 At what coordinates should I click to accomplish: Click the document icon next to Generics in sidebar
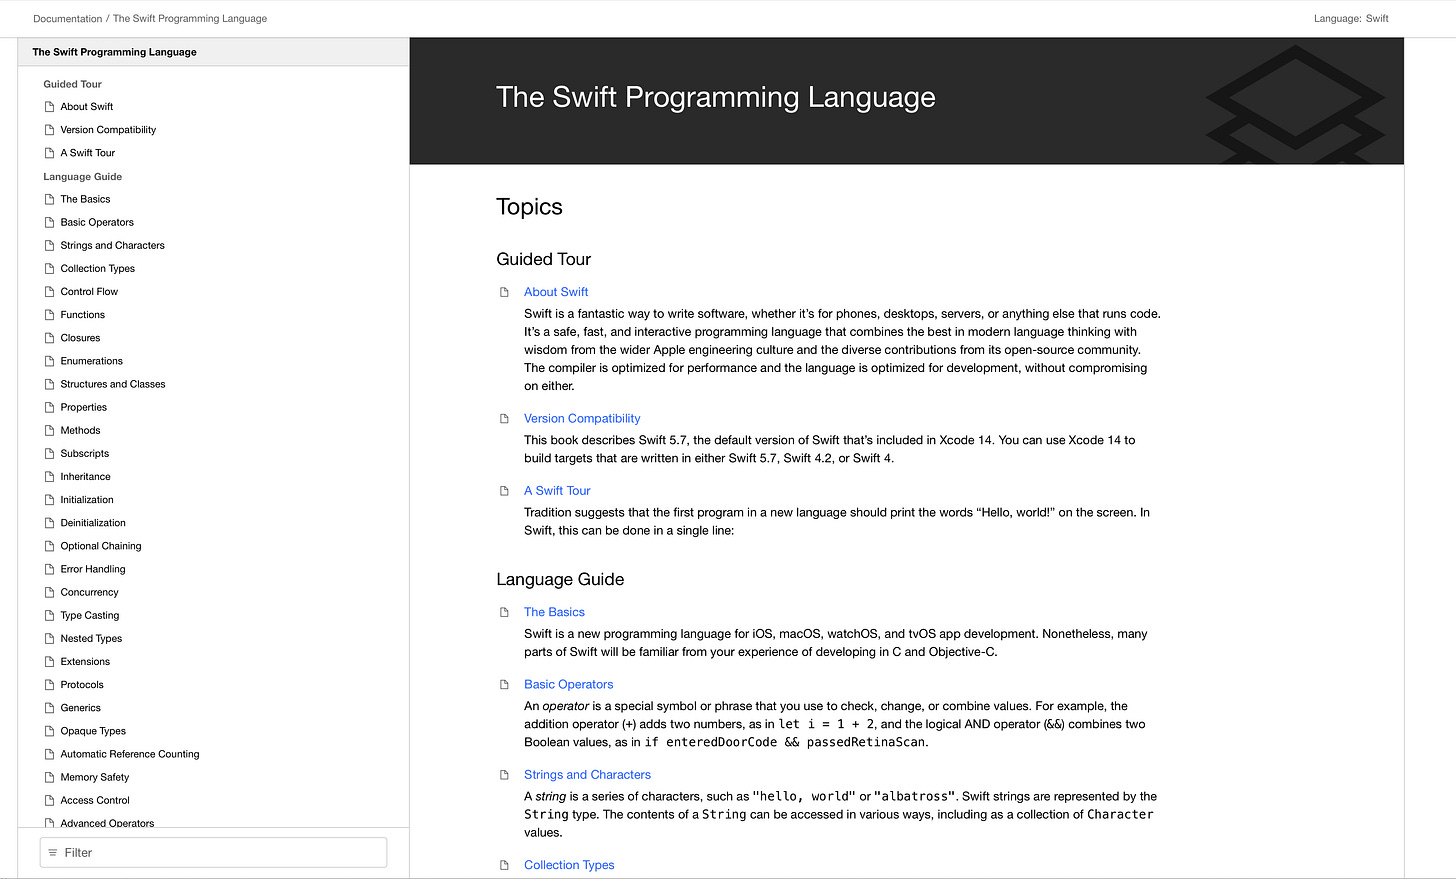coord(49,708)
